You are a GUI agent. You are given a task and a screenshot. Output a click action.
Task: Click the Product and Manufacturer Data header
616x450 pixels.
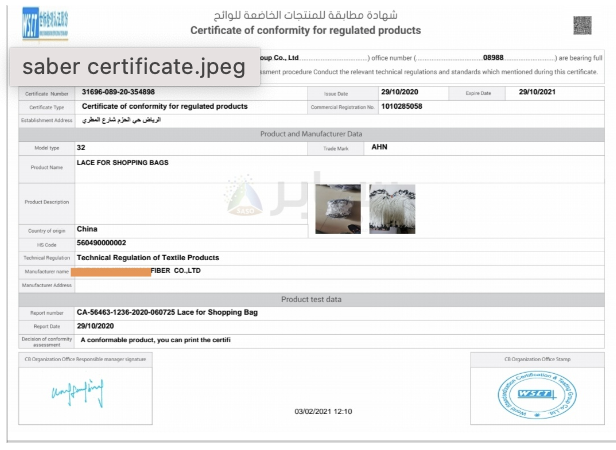coord(311,134)
